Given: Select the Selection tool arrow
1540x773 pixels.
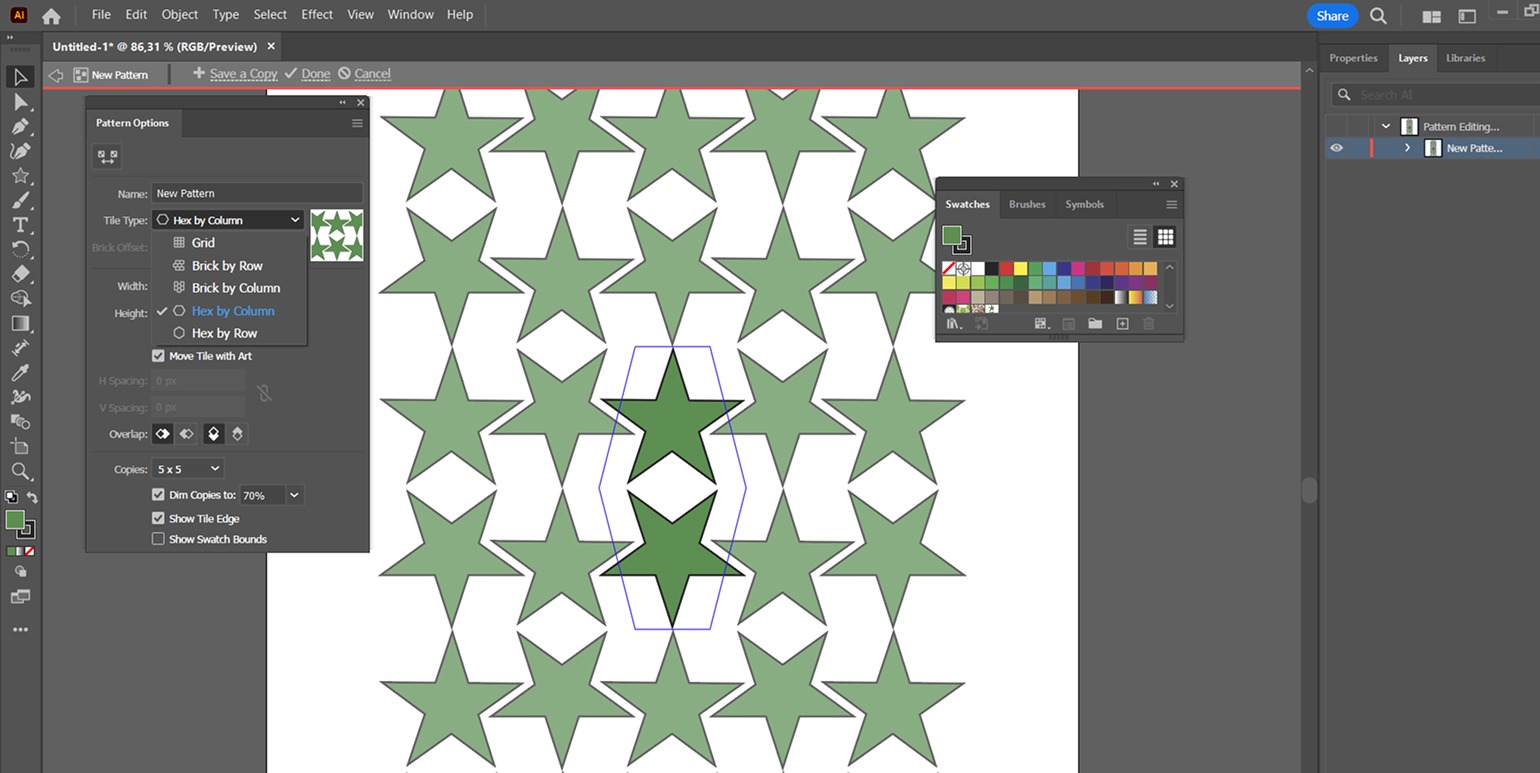Looking at the screenshot, I should [20, 77].
